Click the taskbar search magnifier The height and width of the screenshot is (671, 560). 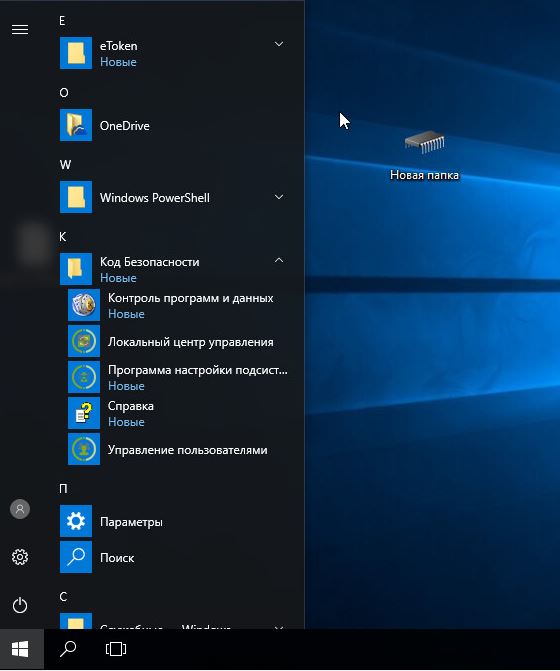[x=68, y=649]
